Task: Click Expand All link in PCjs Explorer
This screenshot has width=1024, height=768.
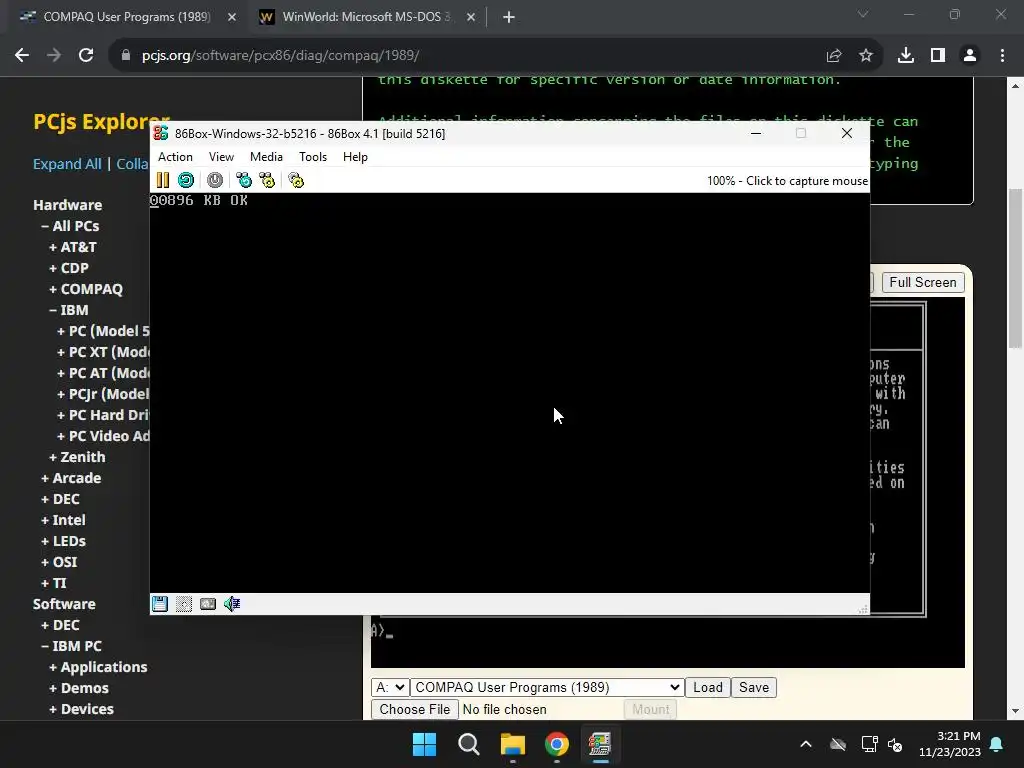Action: click(67, 164)
